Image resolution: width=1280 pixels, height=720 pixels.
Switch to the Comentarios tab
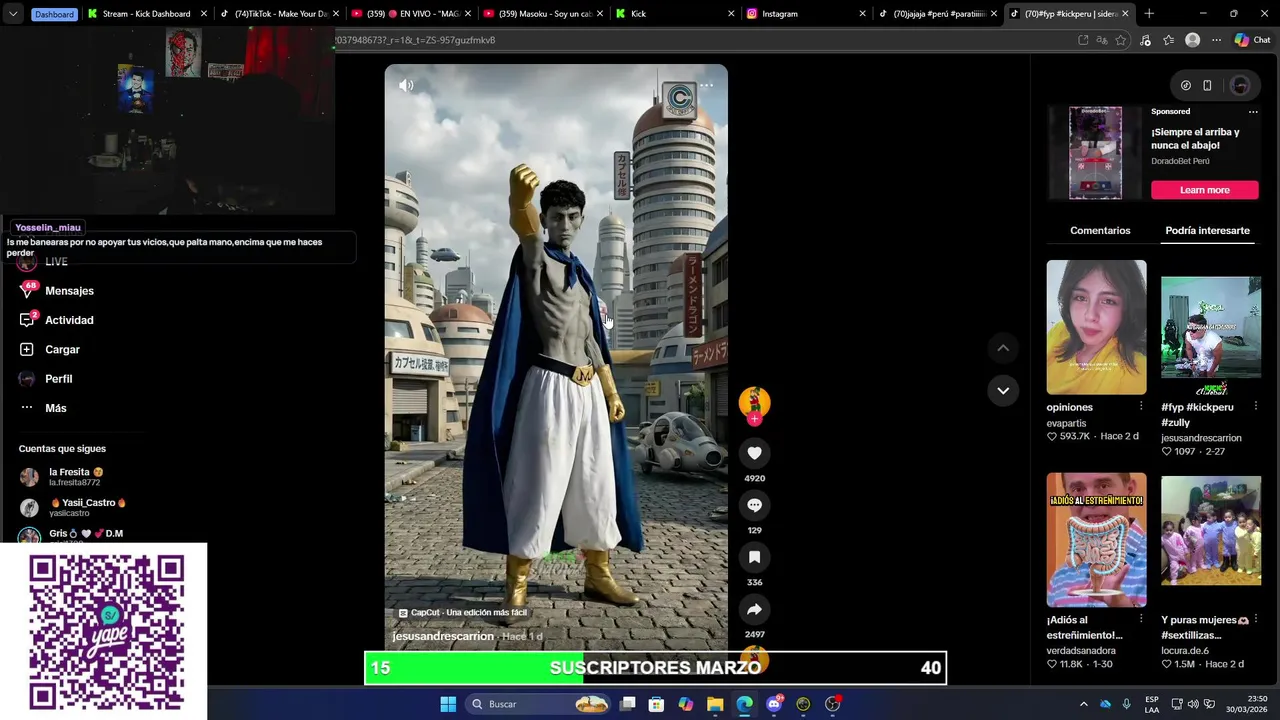point(1100,230)
